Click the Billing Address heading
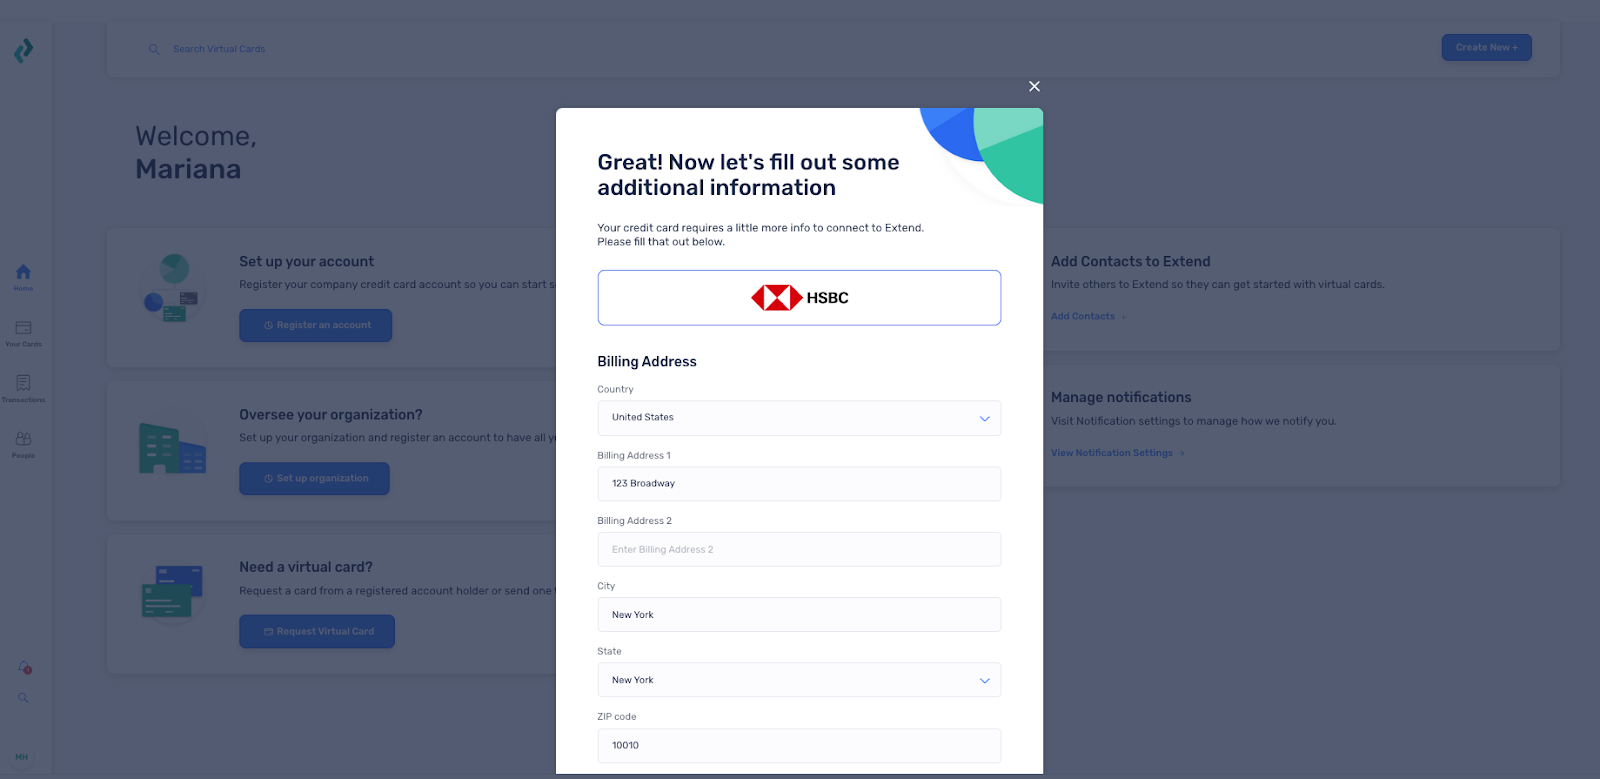 pyautogui.click(x=647, y=362)
